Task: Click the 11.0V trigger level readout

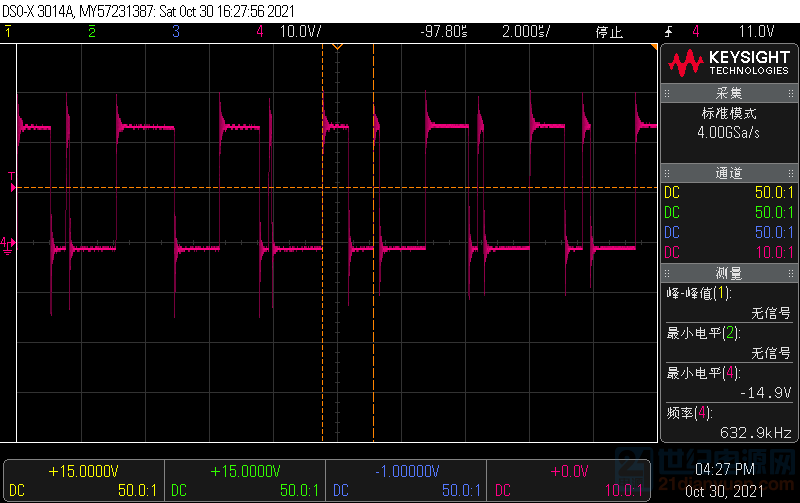Action: (756, 32)
